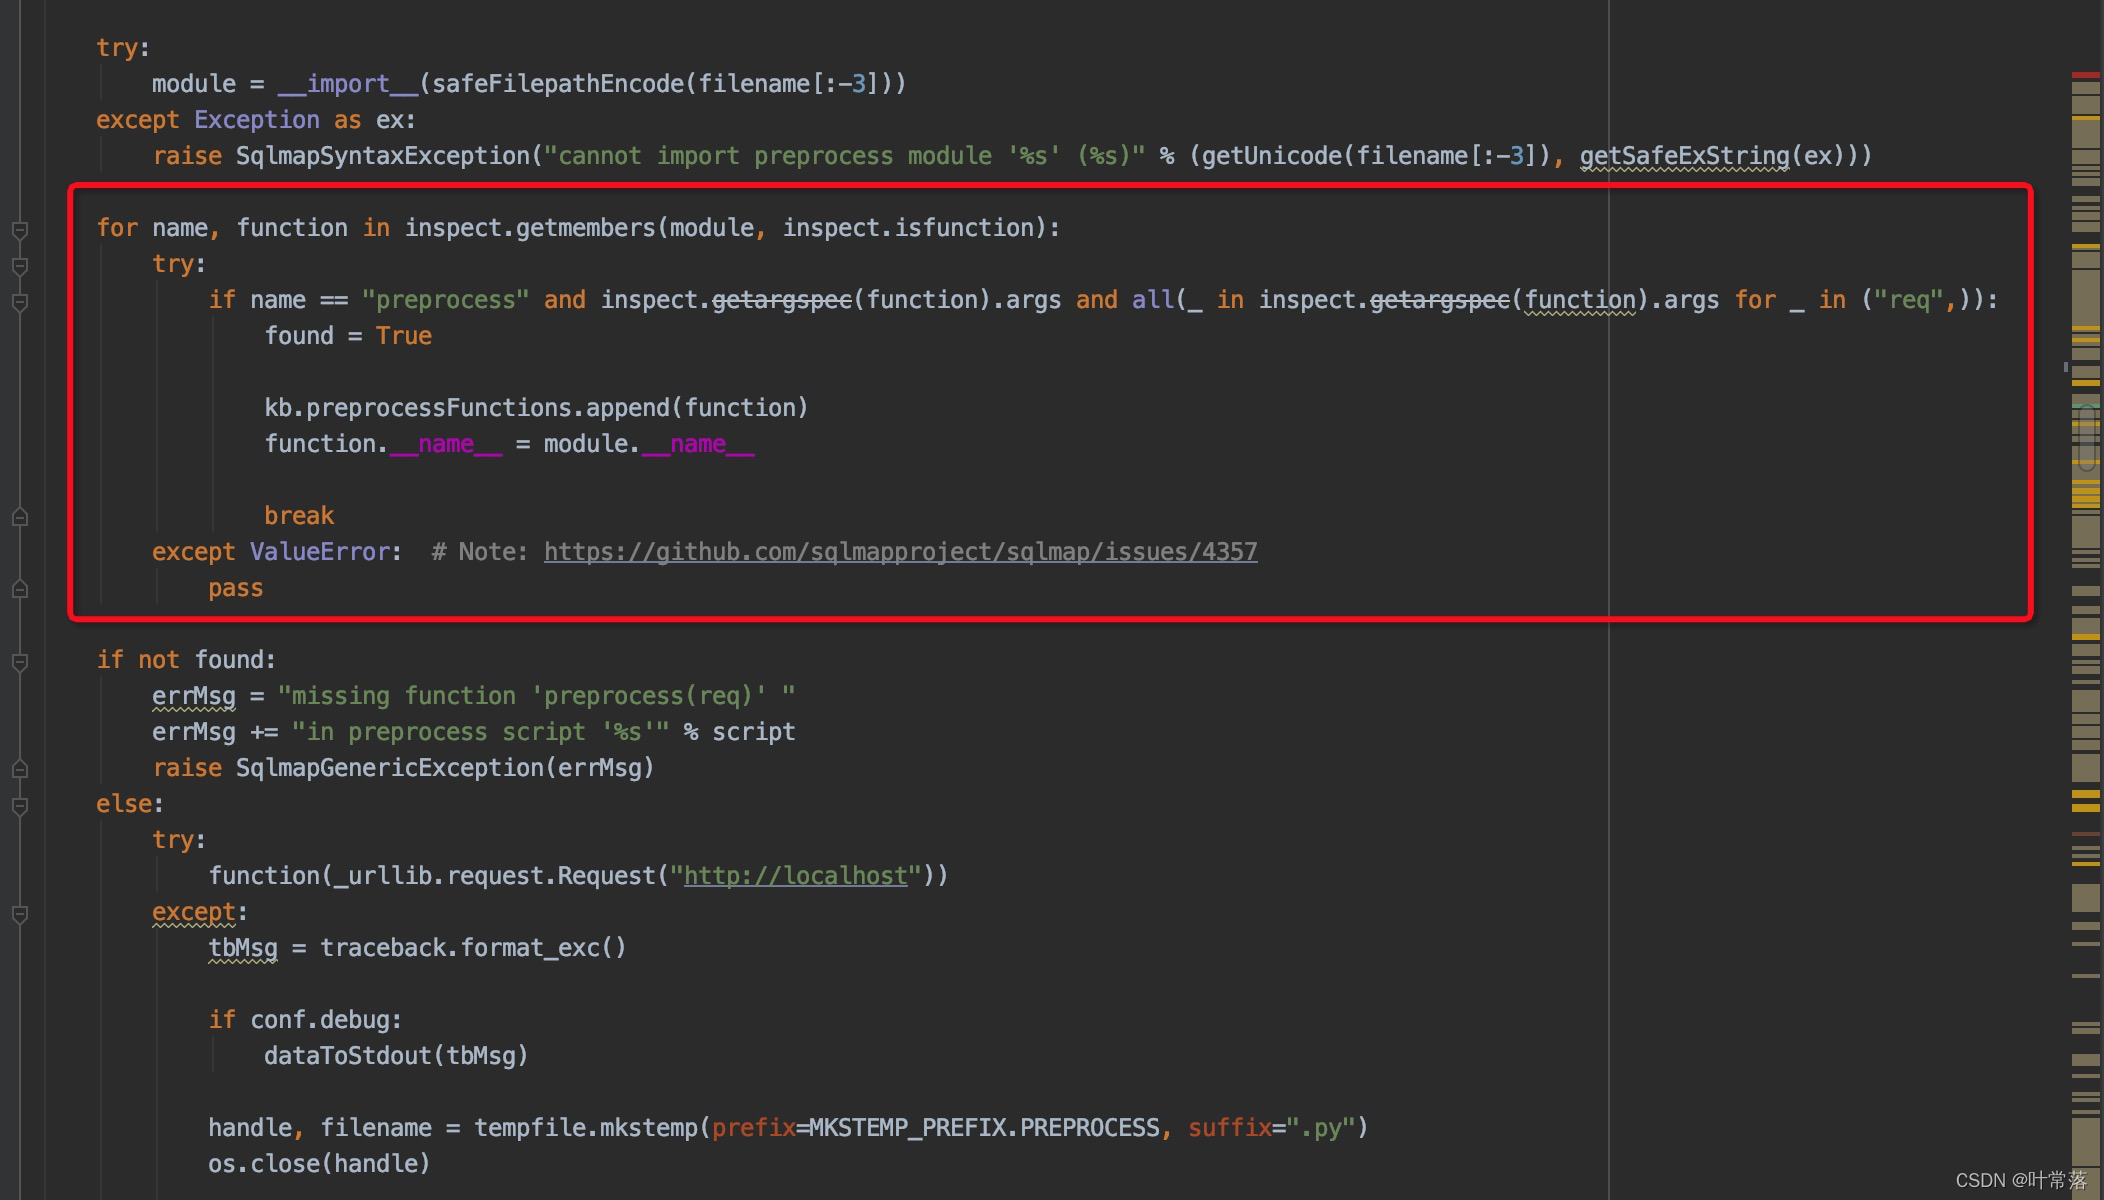Click 'kb.preprocessFunctions.append(function)' line
Image resolution: width=2104 pixels, height=1200 pixels.
[536, 408]
